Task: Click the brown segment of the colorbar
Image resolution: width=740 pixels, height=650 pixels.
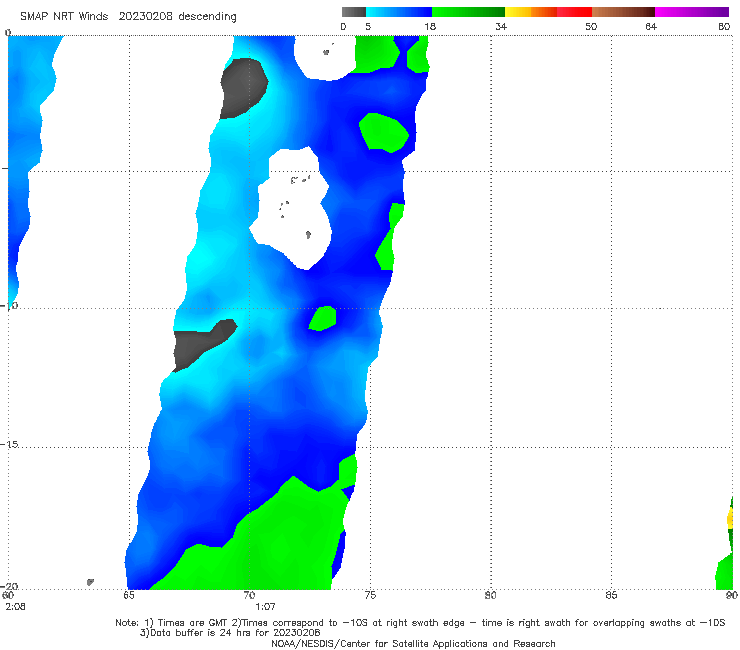Action: pos(623,12)
